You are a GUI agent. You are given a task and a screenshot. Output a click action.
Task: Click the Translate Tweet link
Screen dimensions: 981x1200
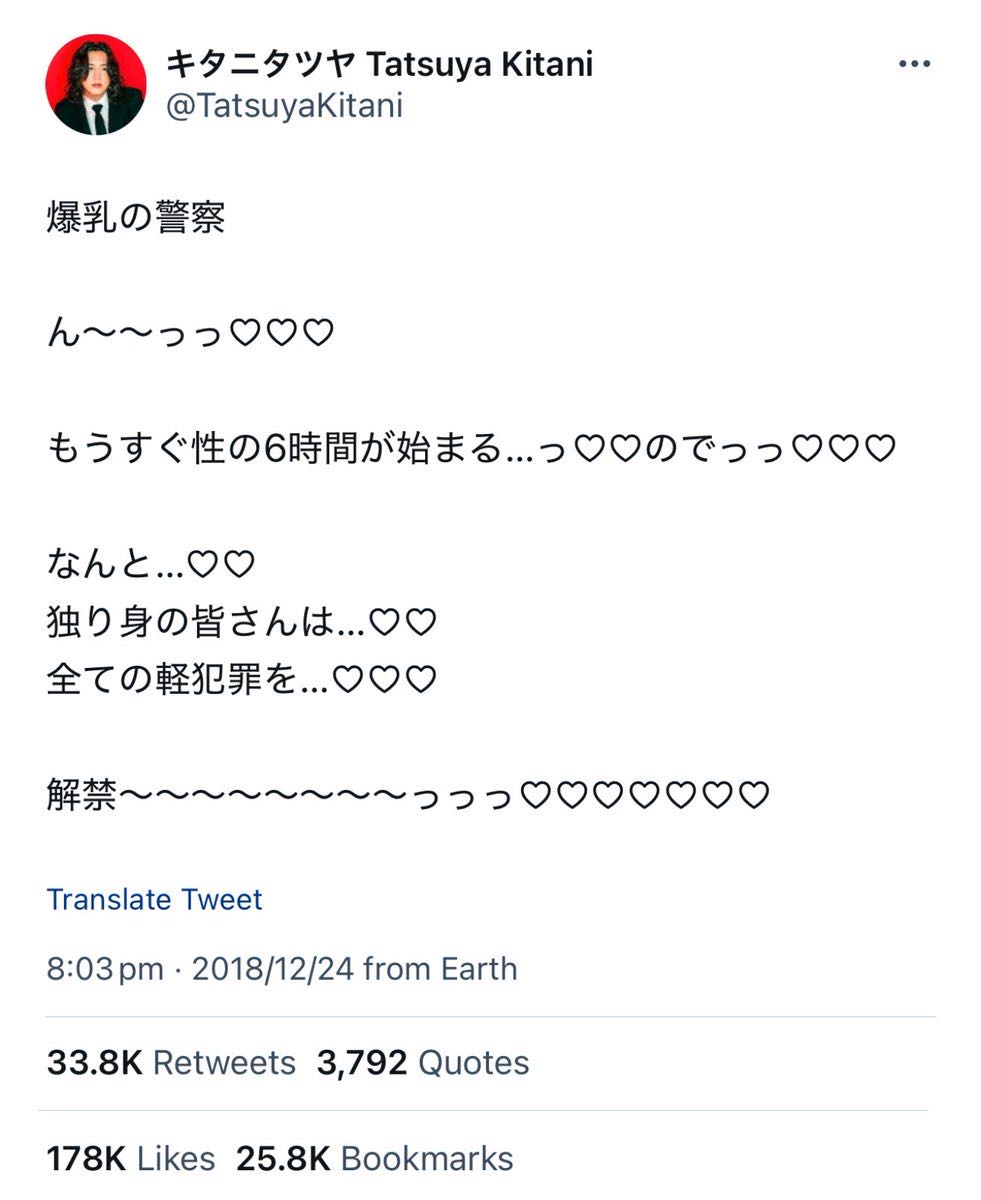point(154,899)
